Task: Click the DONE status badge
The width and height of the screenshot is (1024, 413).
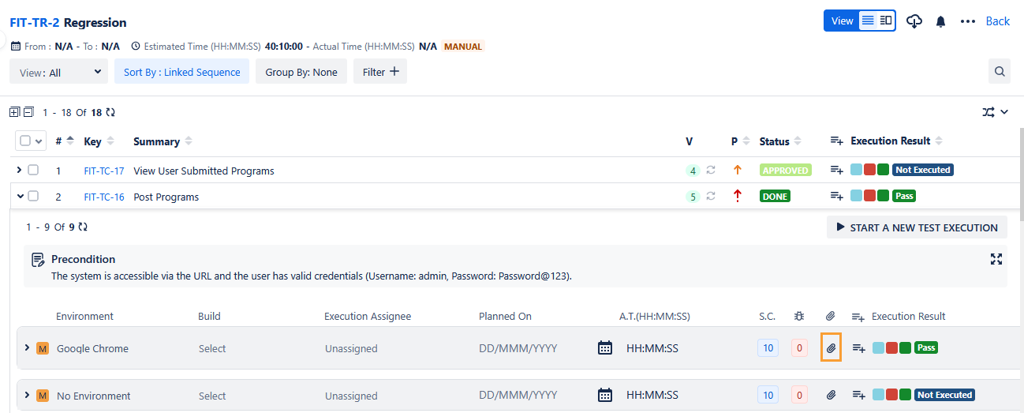Action: coord(775,196)
